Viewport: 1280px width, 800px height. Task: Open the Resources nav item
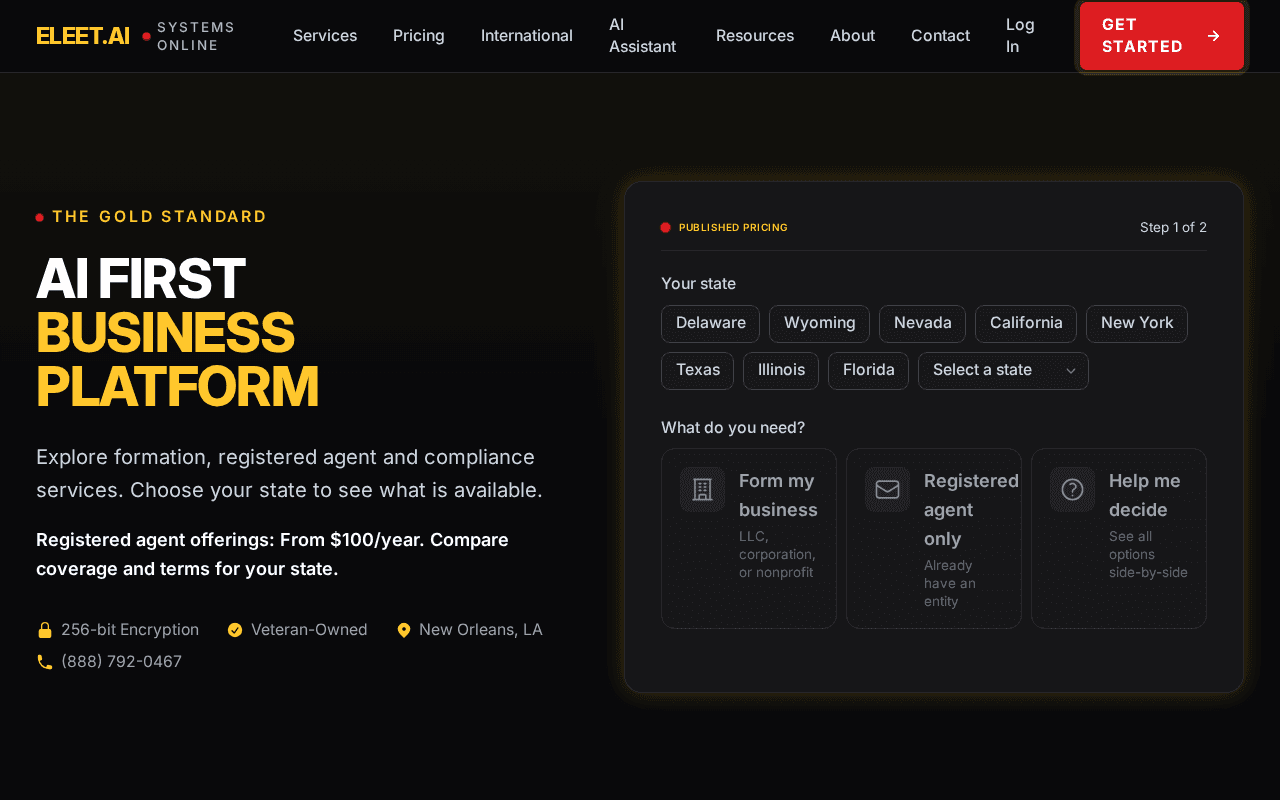pos(755,36)
